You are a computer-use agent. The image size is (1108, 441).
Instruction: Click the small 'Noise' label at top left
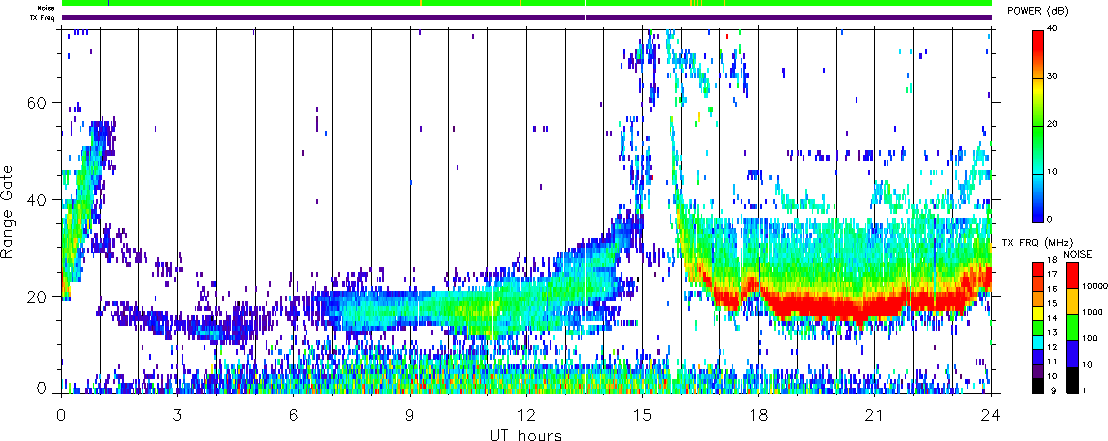click(x=47, y=8)
